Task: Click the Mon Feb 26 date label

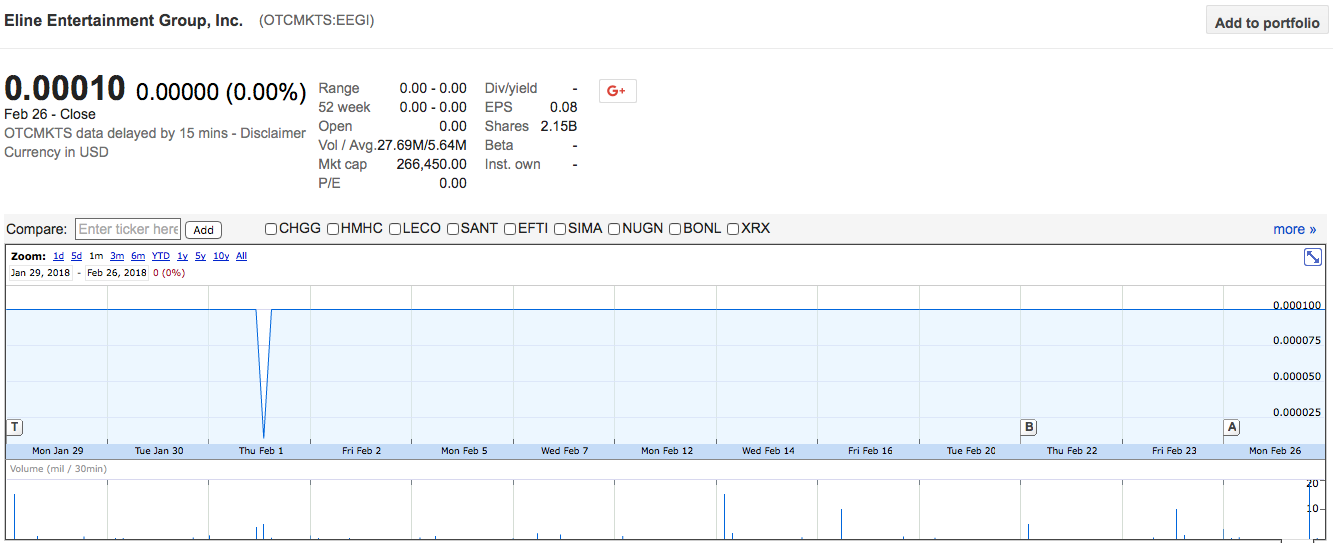Action: (1275, 451)
